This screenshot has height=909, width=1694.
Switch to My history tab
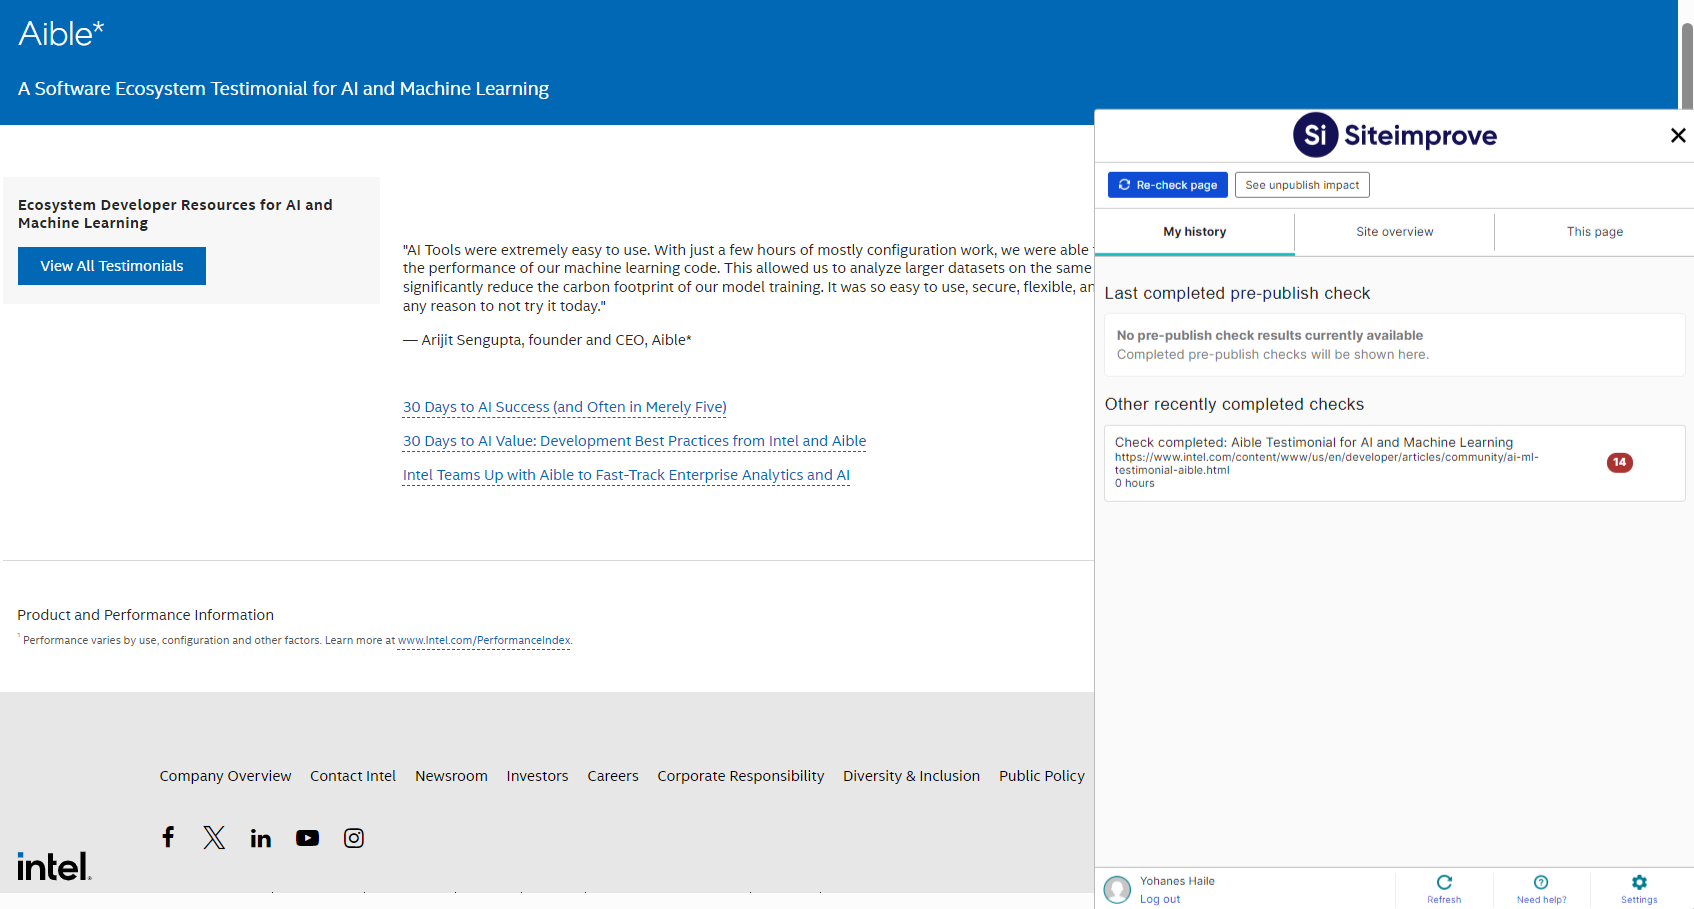click(1194, 232)
